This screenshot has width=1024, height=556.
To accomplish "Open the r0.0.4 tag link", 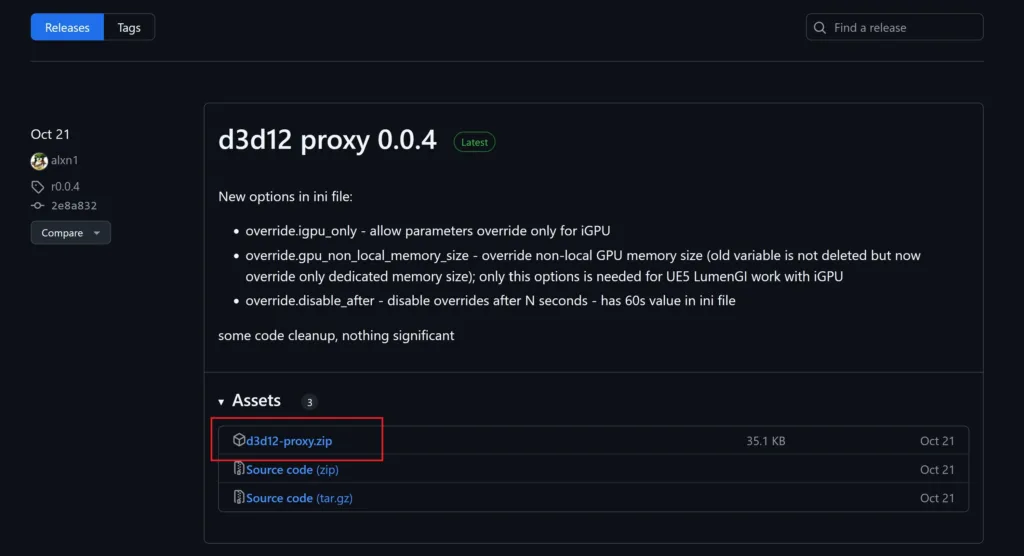I will click(65, 187).
